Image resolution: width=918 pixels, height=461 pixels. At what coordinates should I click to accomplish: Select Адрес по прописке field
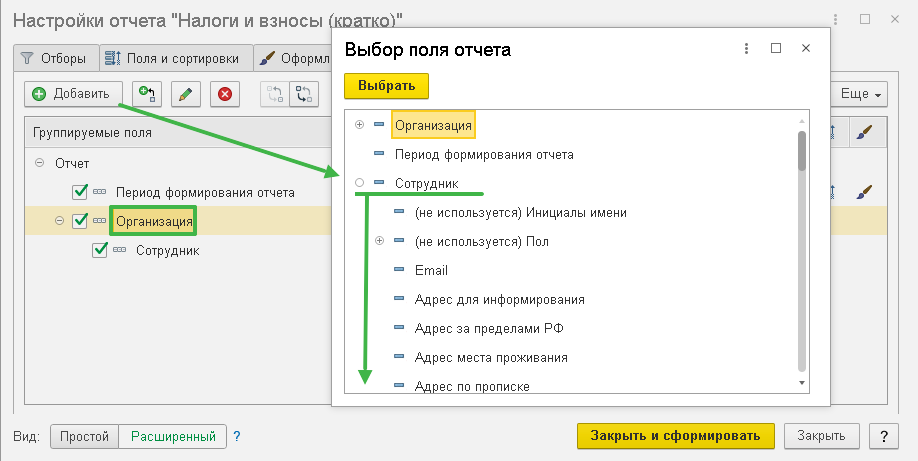pyautogui.click(x=472, y=387)
